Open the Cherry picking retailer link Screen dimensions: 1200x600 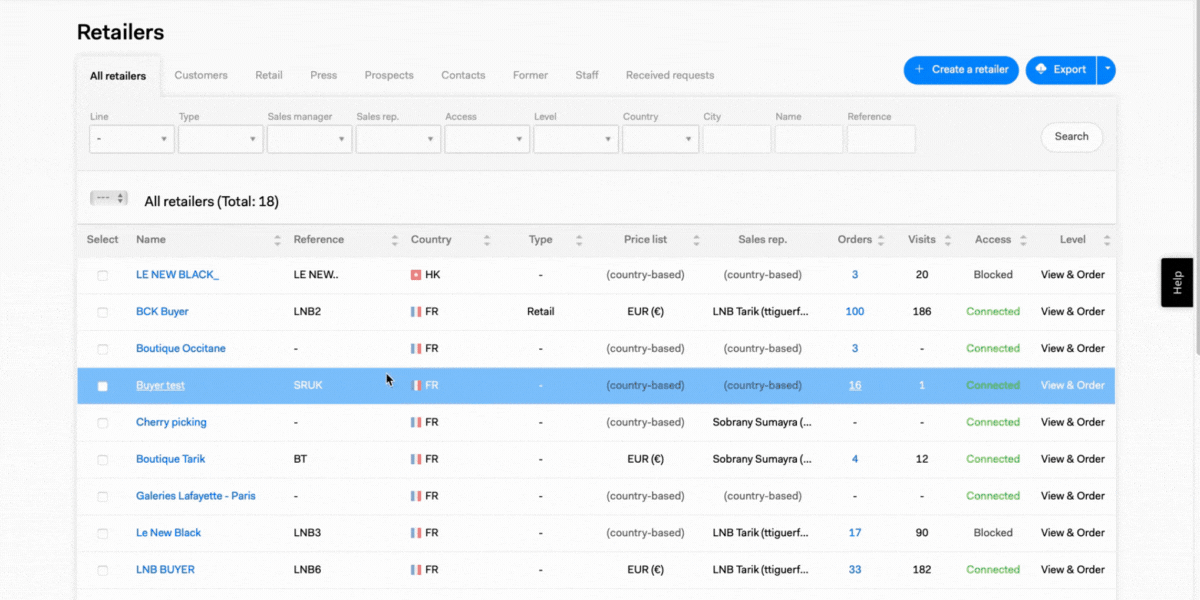171,423
